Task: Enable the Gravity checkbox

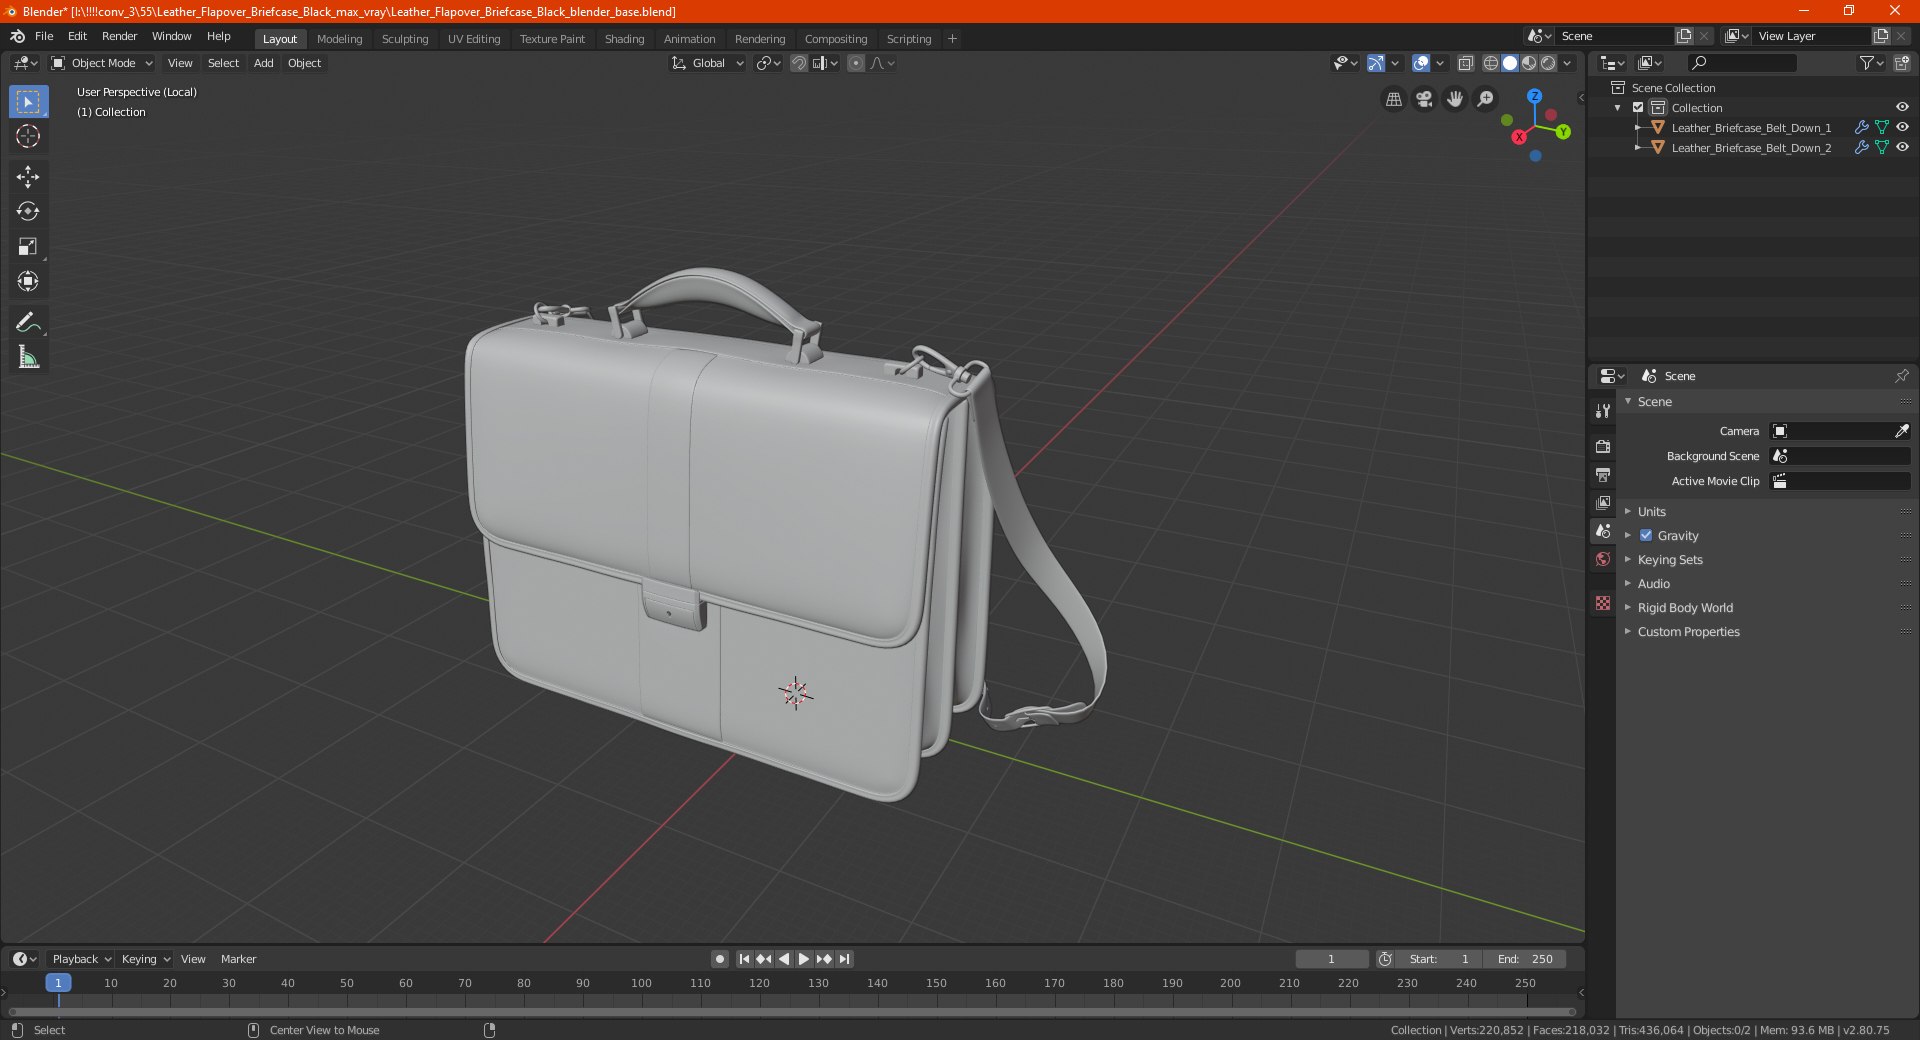Action: pos(1646,535)
